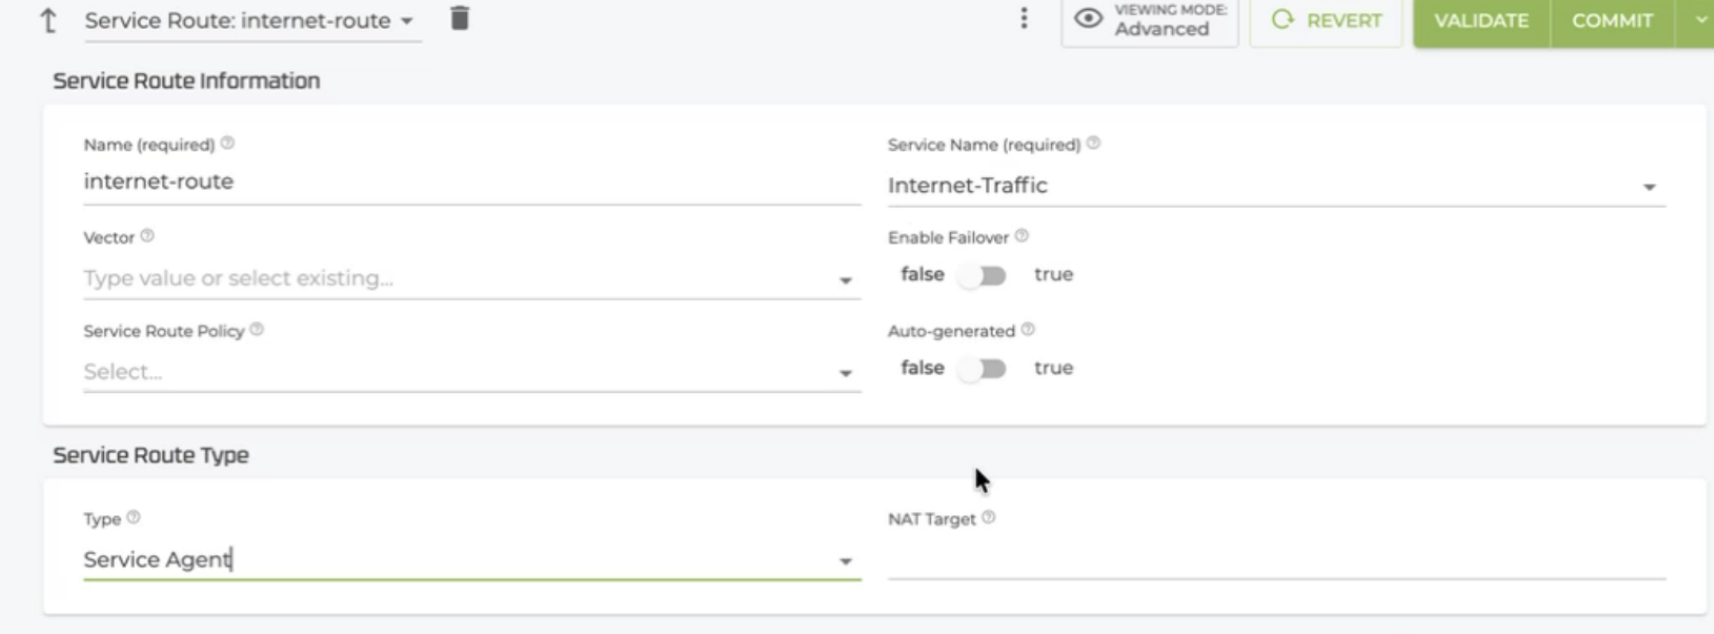Open the Type Service Agent dropdown
Image resolution: width=1714 pixels, height=634 pixels.
pyautogui.click(x=845, y=562)
